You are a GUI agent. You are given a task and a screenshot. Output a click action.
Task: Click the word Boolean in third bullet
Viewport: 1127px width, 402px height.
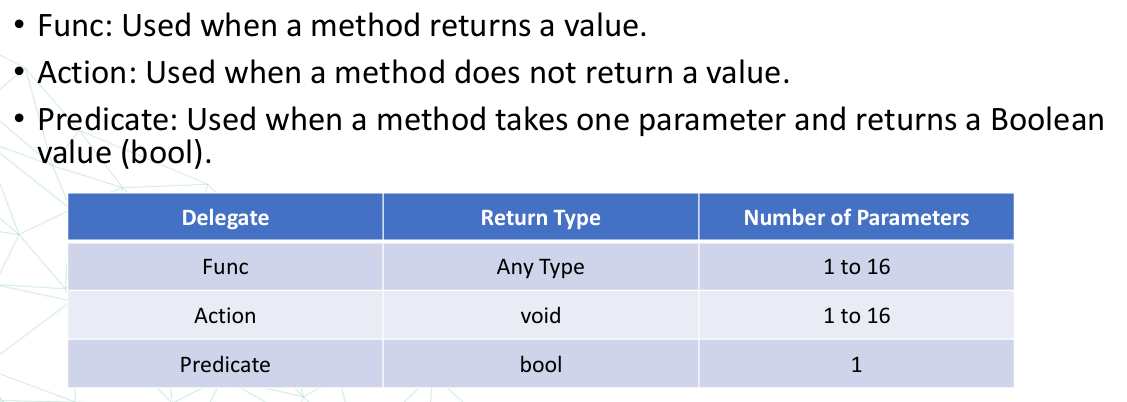[1047, 119]
